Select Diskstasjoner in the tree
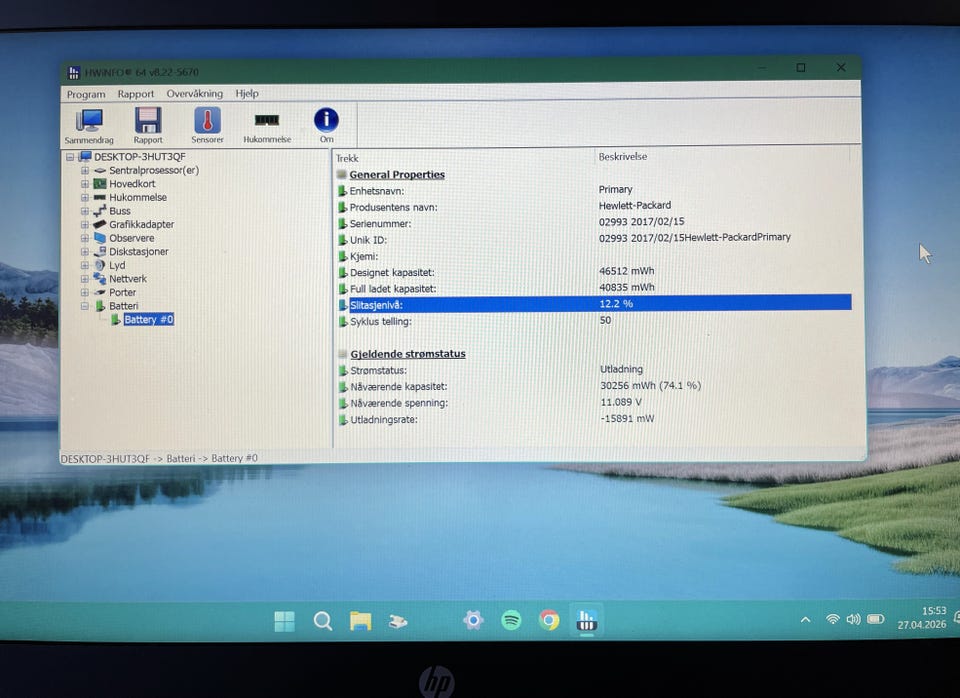The image size is (960, 698). (x=138, y=252)
